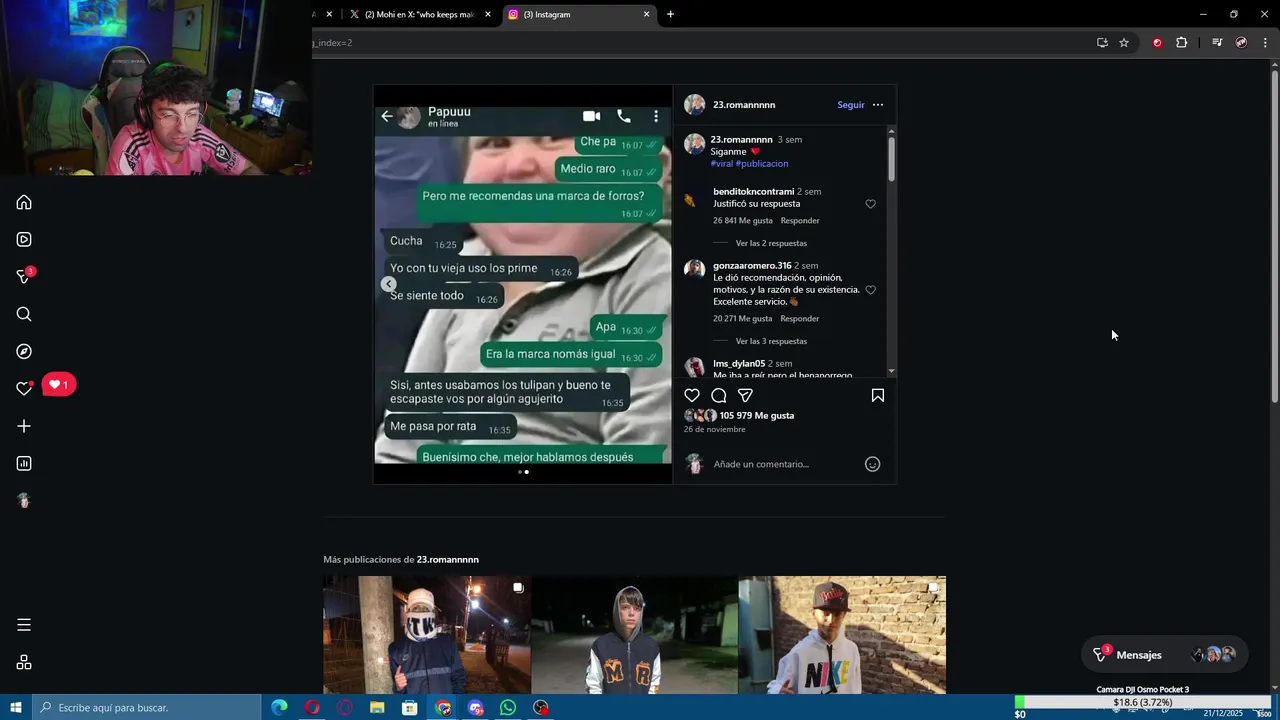Open Notifications heart icon in the sidebar
The height and width of the screenshot is (720, 1280).
coord(24,389)
